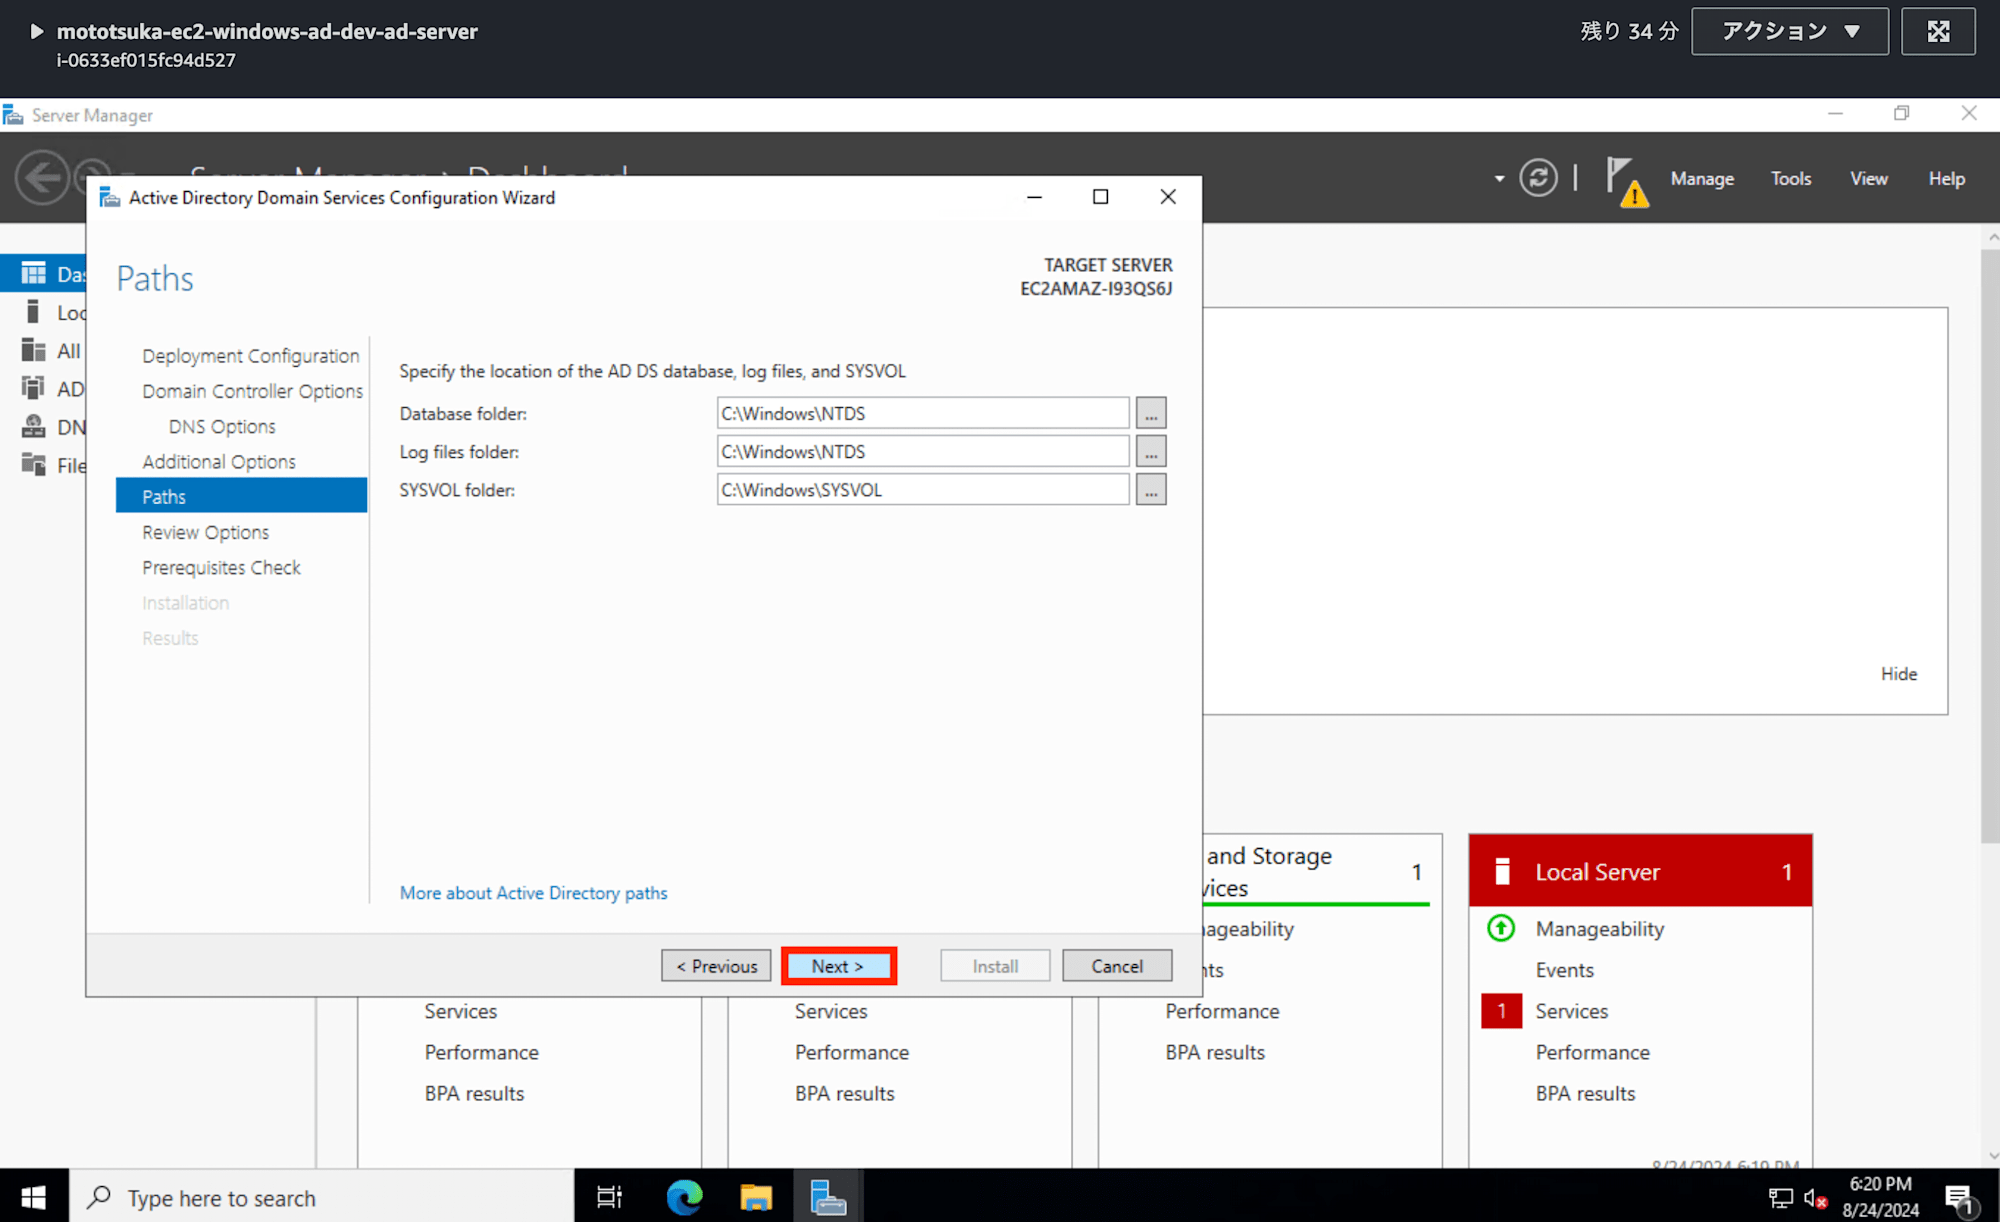Screen dimensions: 2000x1222
Task: Expand the Tools menu in Server Manager
Action: tap(1790, 179)
